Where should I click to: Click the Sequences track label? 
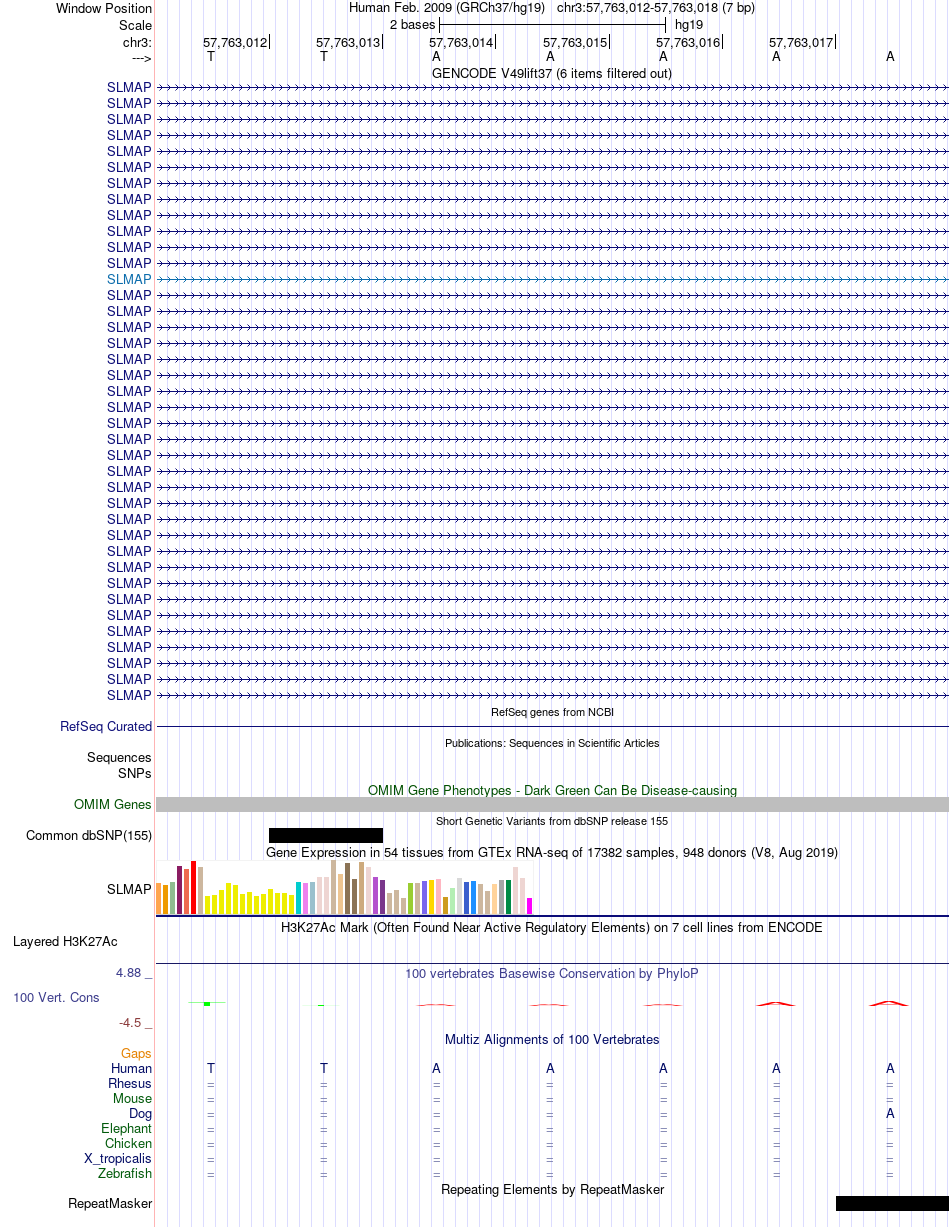tap(119, 758)
